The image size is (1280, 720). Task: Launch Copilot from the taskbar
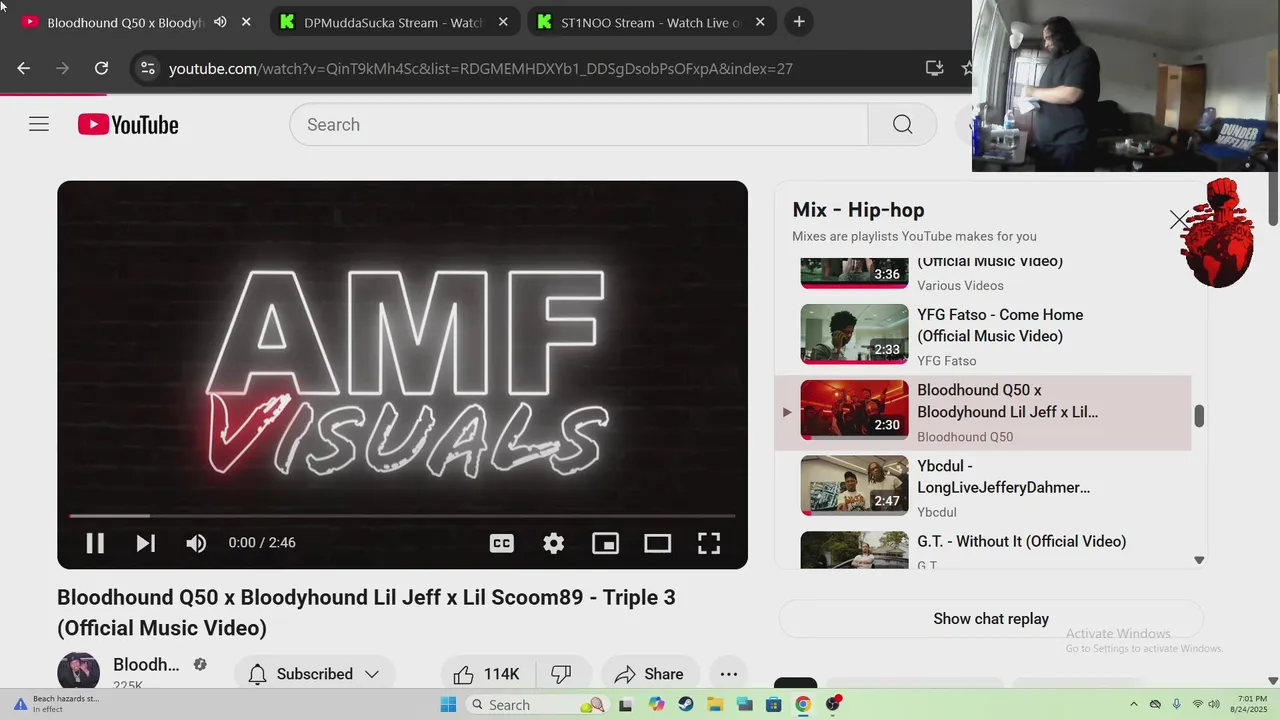point(656,704)
